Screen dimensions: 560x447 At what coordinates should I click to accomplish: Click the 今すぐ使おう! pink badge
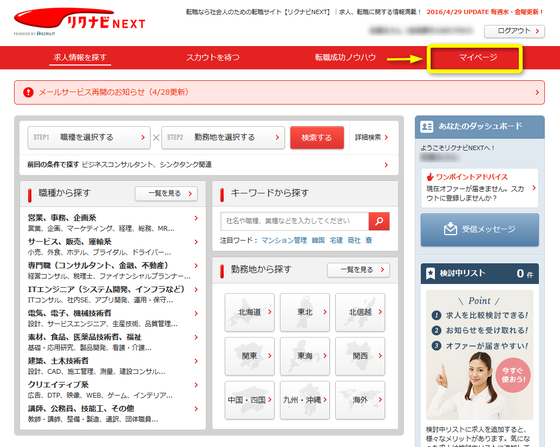click(513, 375)
